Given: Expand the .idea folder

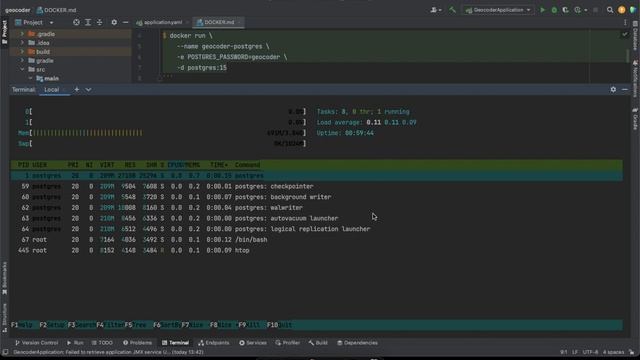Looking at the screenshot, I should coord(22,43).
